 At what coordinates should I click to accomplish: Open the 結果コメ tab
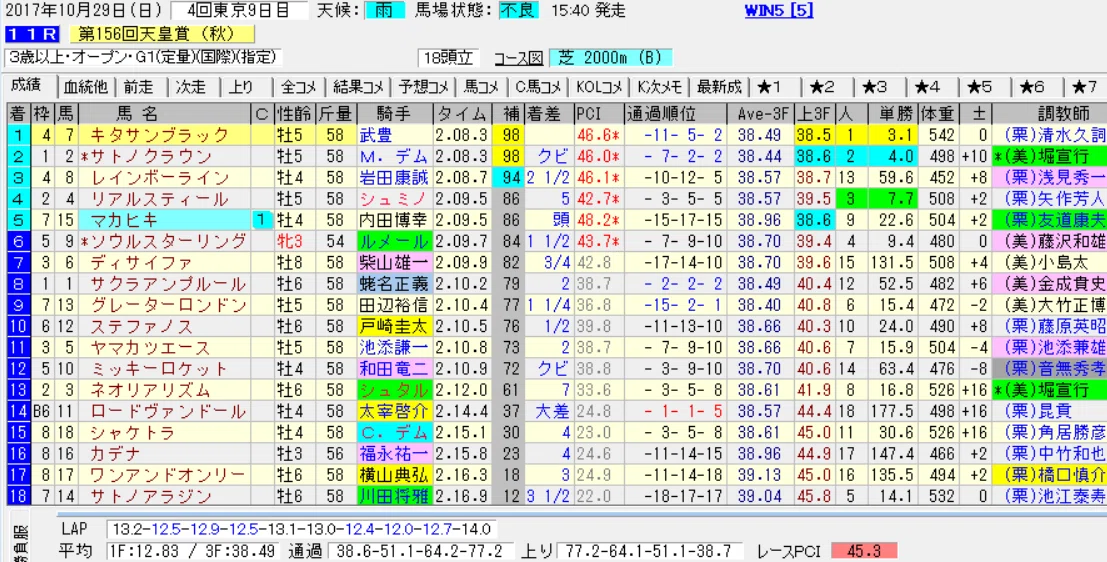point(359,88)
